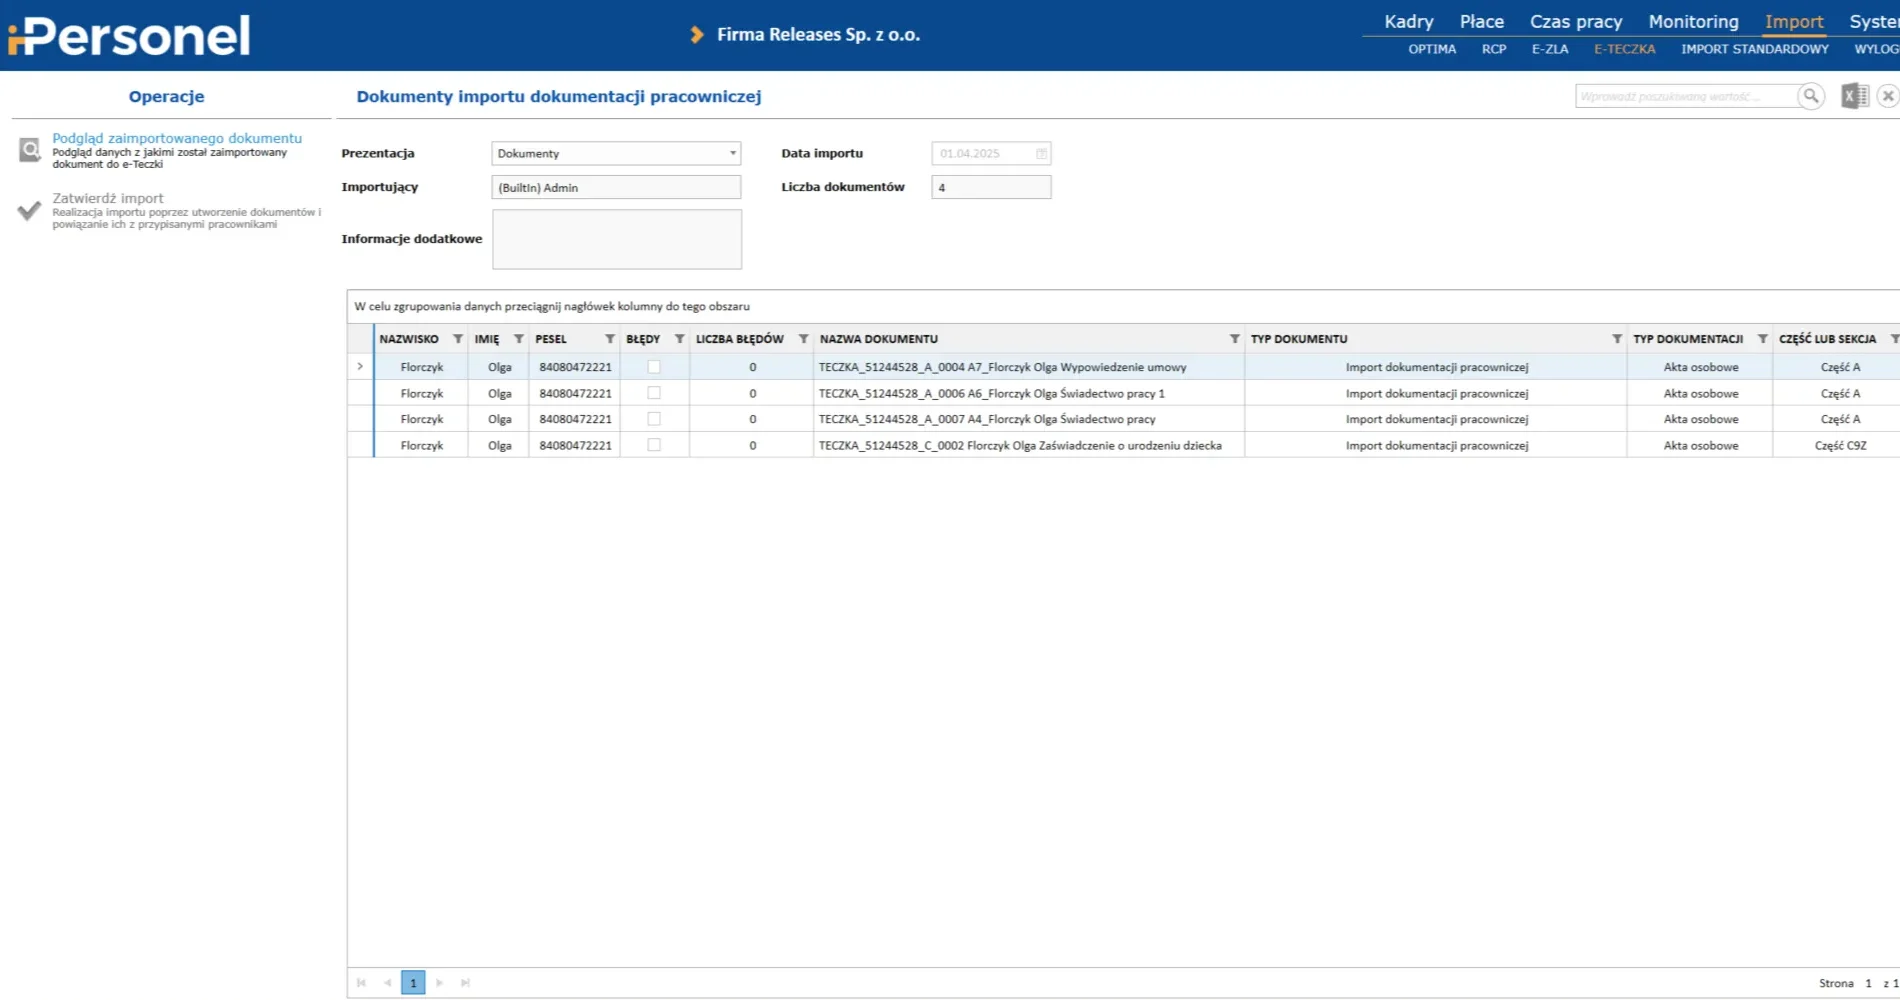Export table to Excel icon
This screenshot has height=1000, width=1900.
pos(1854,96)
